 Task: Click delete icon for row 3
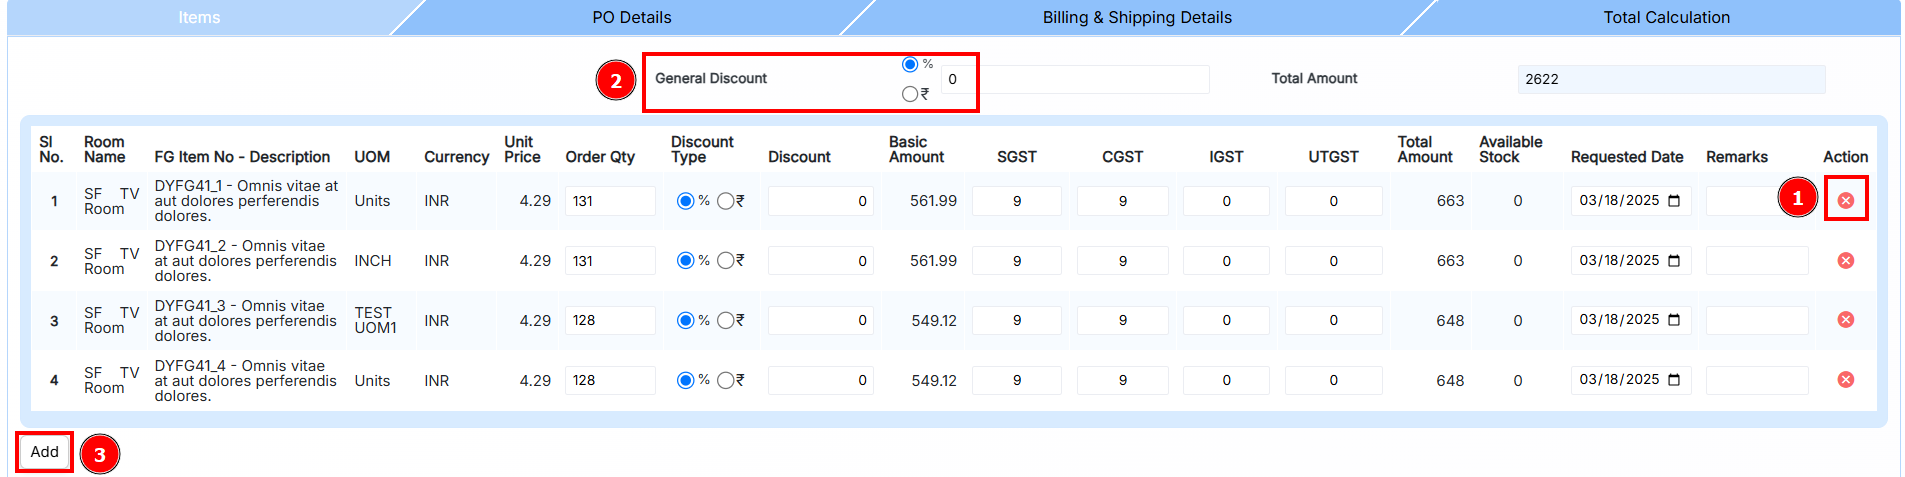[1845, 320]
